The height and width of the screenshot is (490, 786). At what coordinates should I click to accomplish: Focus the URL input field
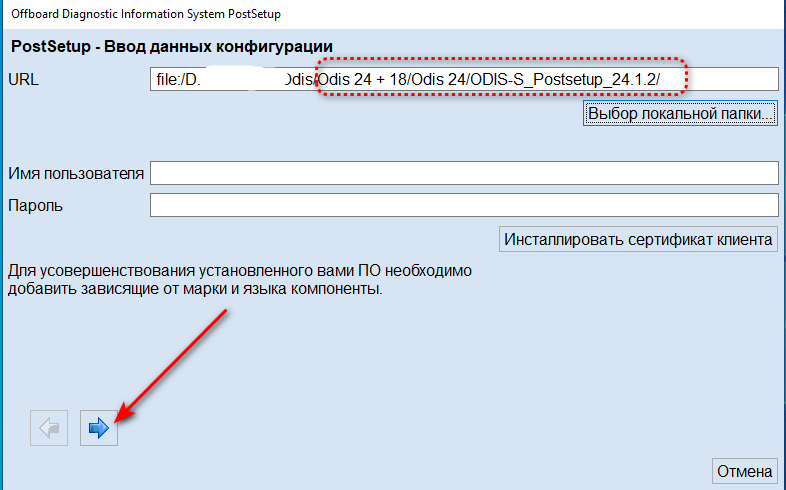[x=730, y=79]
